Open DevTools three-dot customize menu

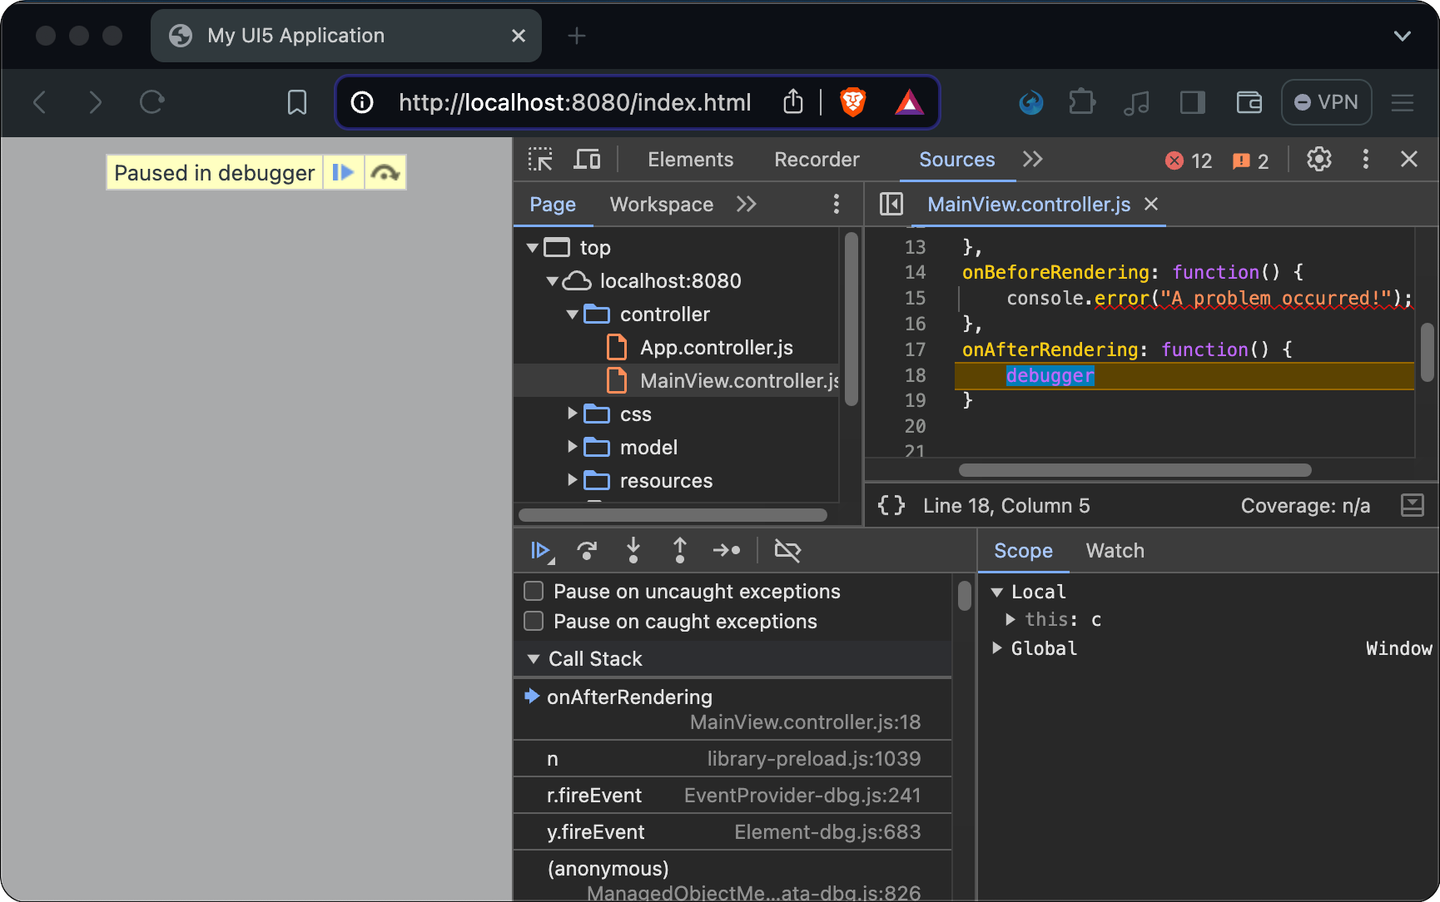1365,159
